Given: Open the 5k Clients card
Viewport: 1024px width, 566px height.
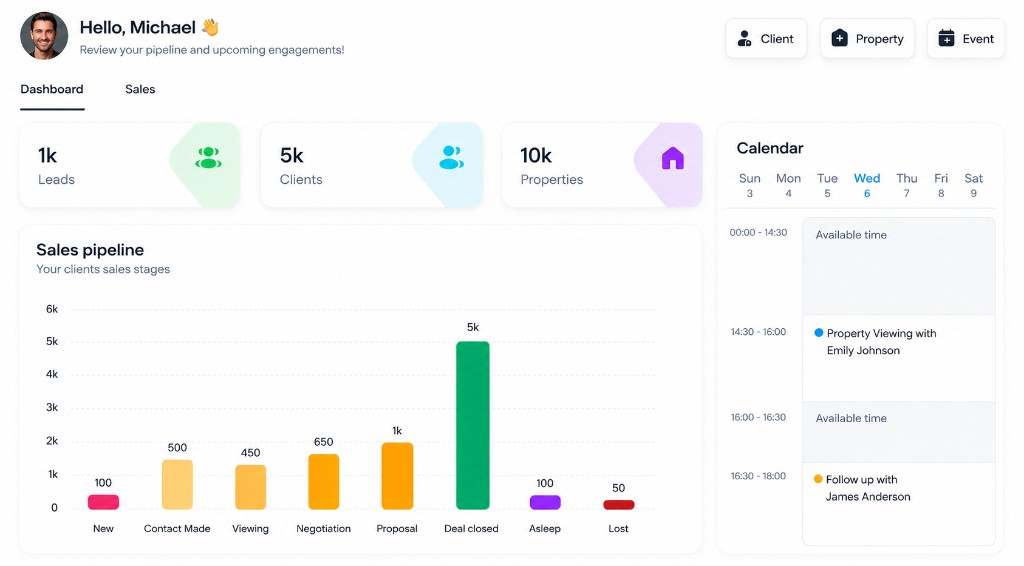Looking at the screenshot, I should click(372, 165).
